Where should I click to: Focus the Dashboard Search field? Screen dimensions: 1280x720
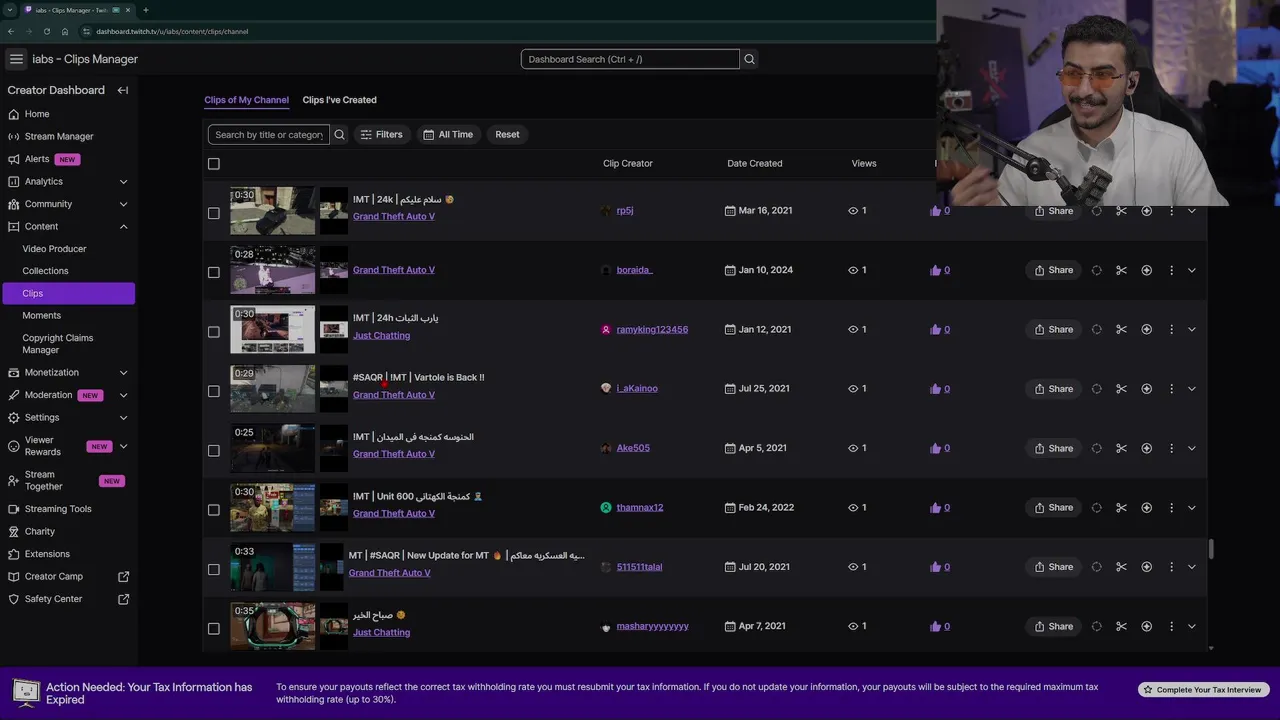630,59
